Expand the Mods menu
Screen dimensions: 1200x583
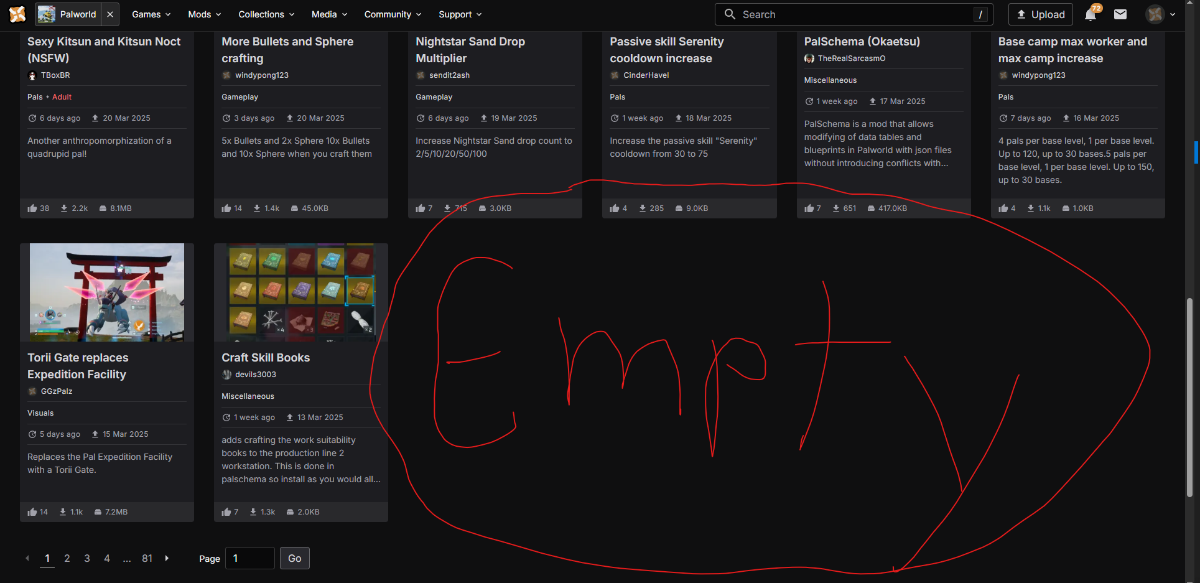tap(205, 14)
